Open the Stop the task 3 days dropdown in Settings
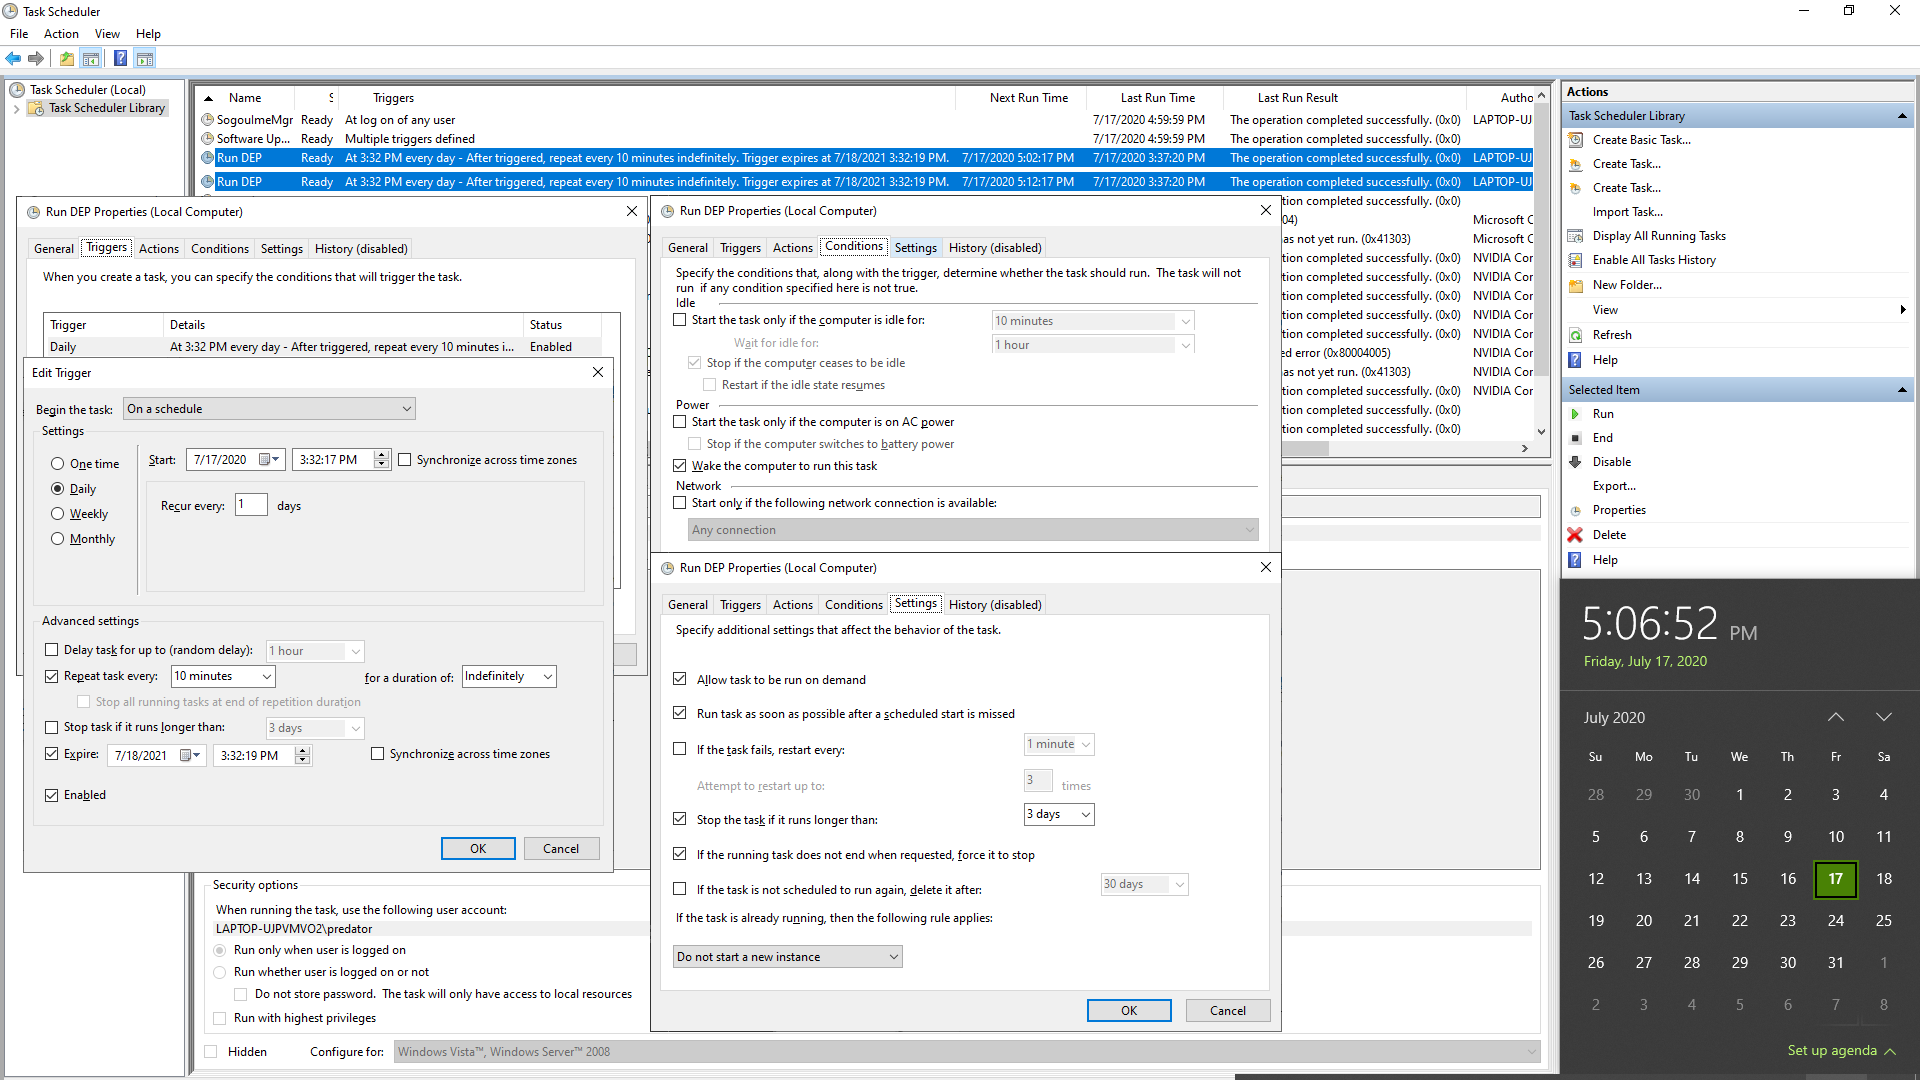This screenshot has height=1080, width=1920. (1059, 814)
